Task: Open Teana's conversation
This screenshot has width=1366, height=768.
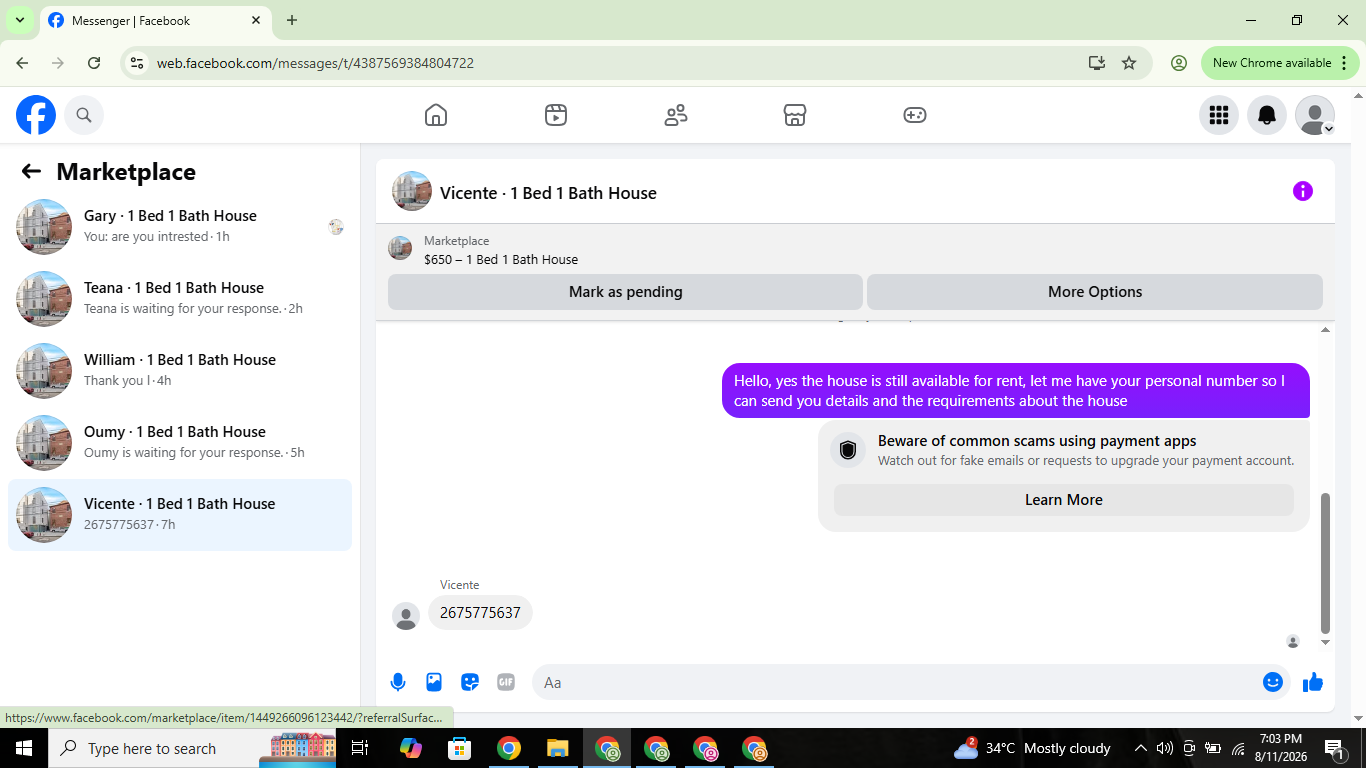Action: click(x=180, y=299)
